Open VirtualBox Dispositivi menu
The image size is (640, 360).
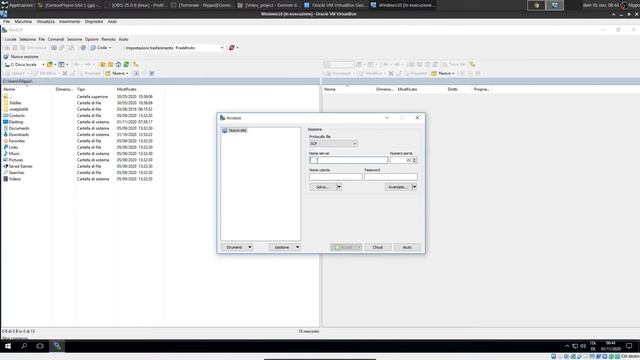click(x=94, y=22)
